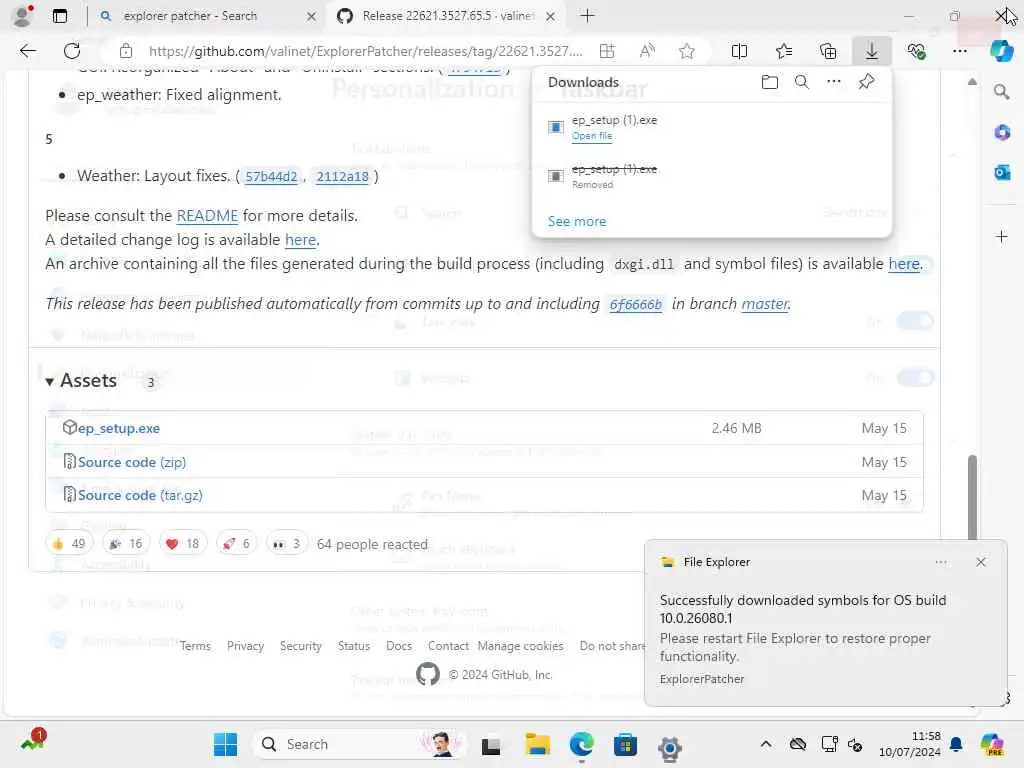
Task: Open Edge Settings and more menu
Action: [x=959, y=51]
